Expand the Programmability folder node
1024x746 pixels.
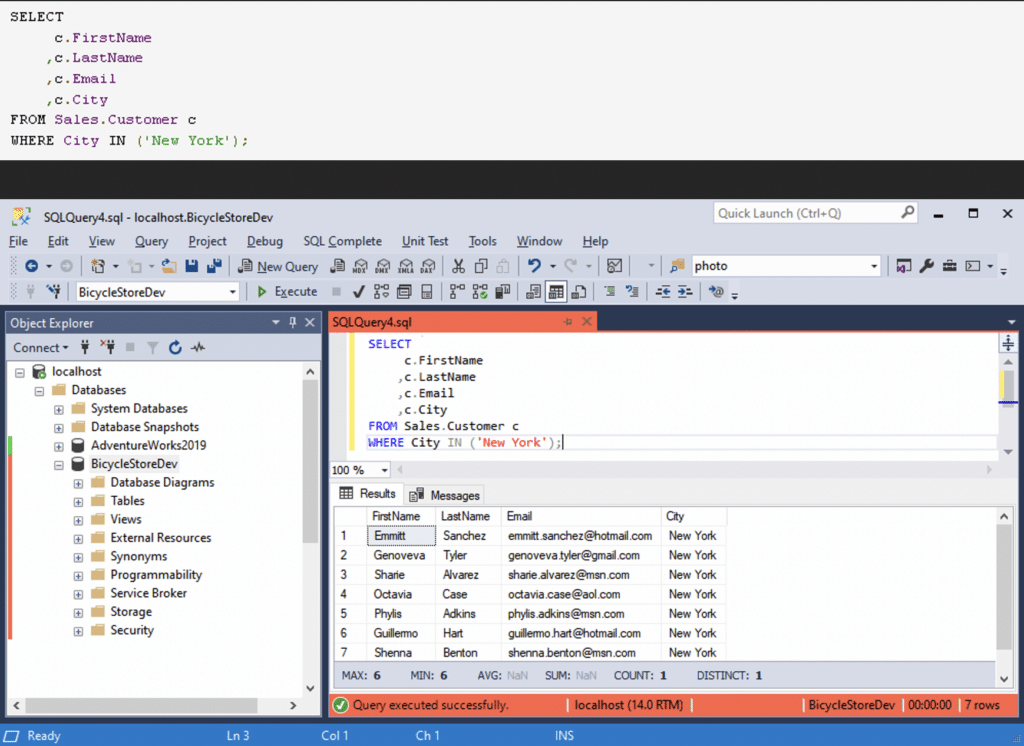click(78, 576)
